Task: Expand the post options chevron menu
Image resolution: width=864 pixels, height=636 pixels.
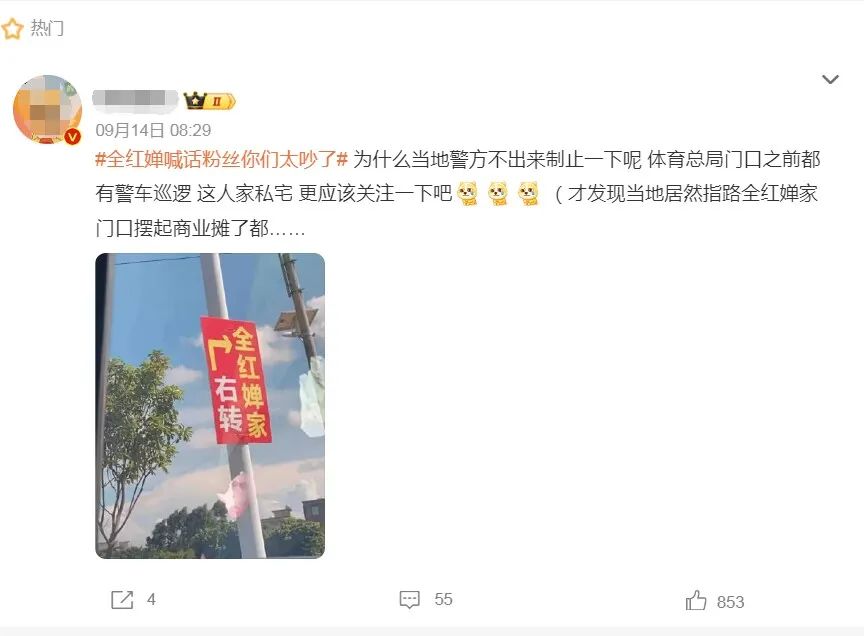Action: pyautogui.click(x=830, y=79)
